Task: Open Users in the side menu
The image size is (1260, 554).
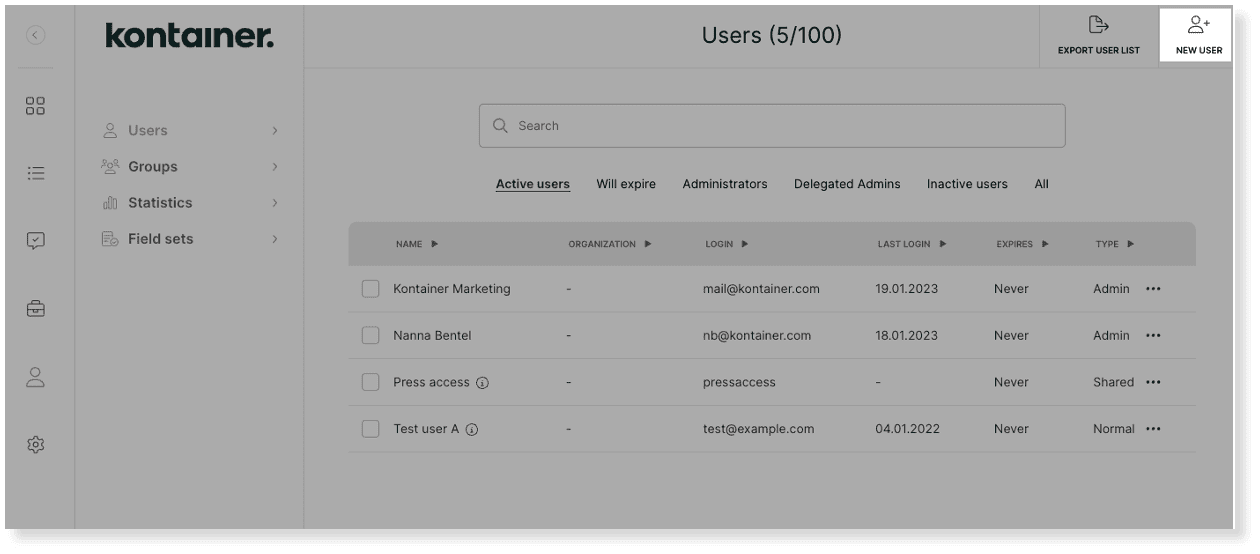Action: tap(148, 131)
